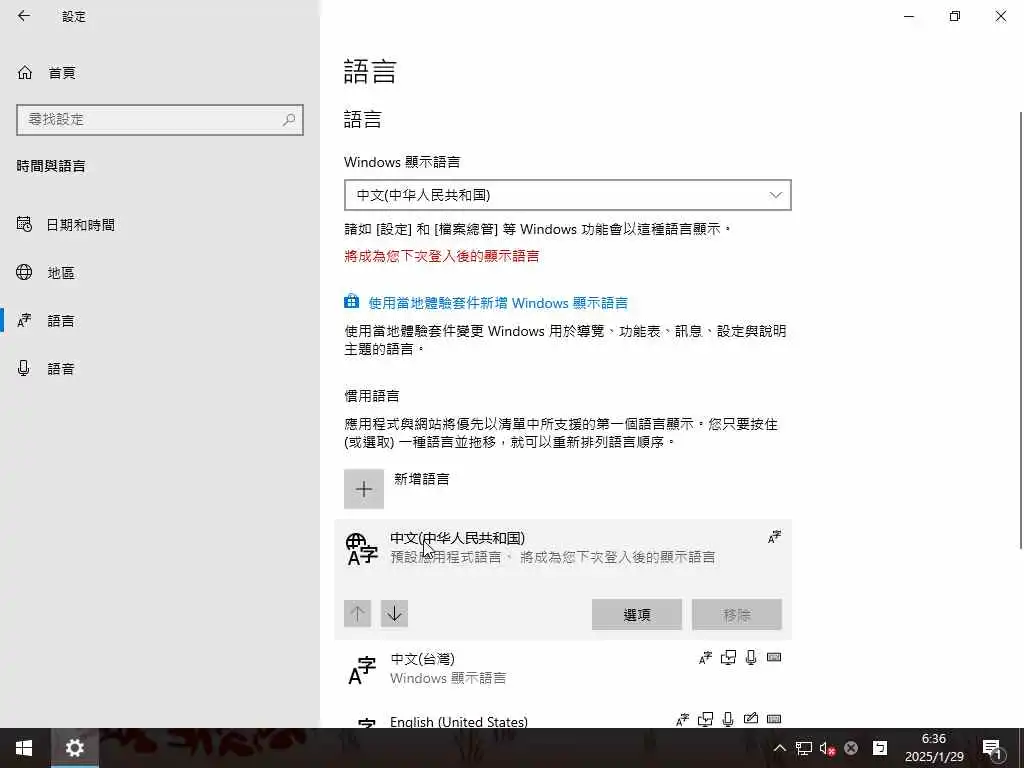
Task: Click the globe icon beside 地區
Action: coord(24,272)
